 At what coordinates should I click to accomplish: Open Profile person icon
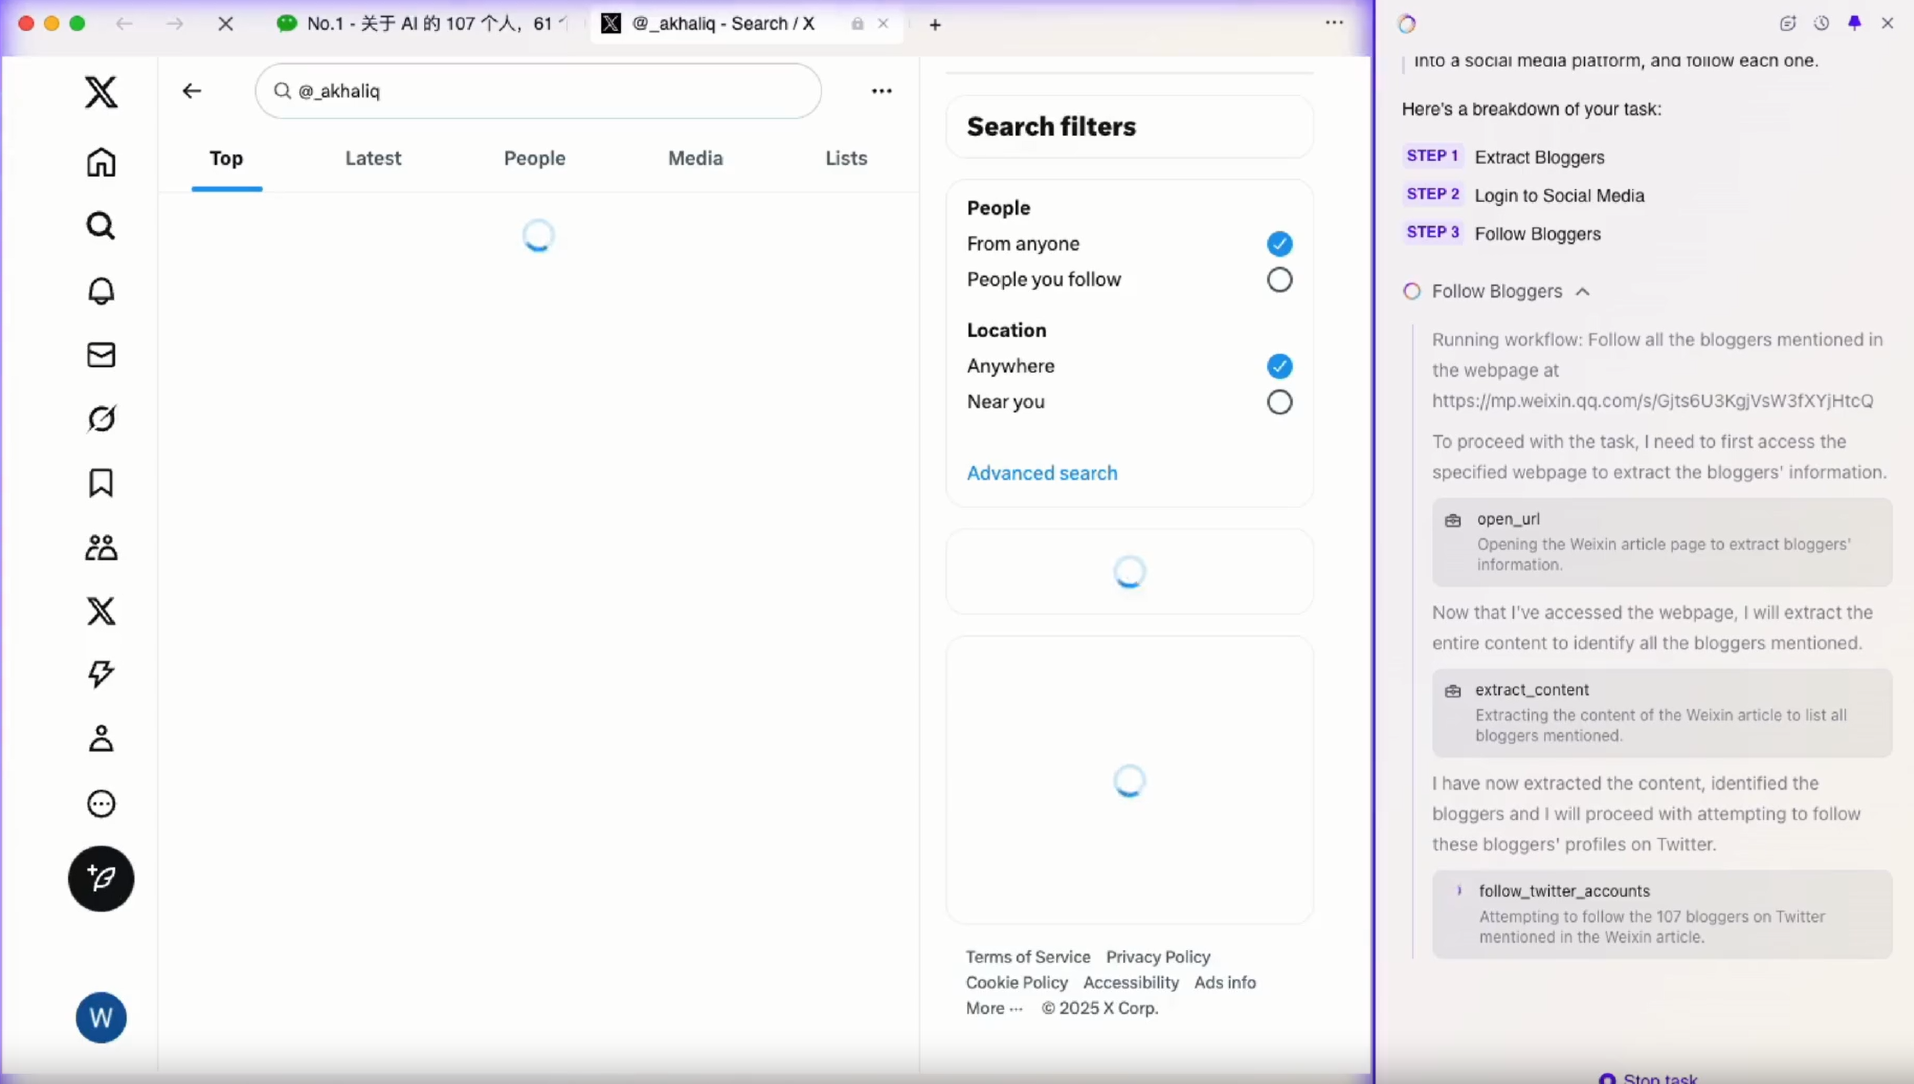click(100, 739)
